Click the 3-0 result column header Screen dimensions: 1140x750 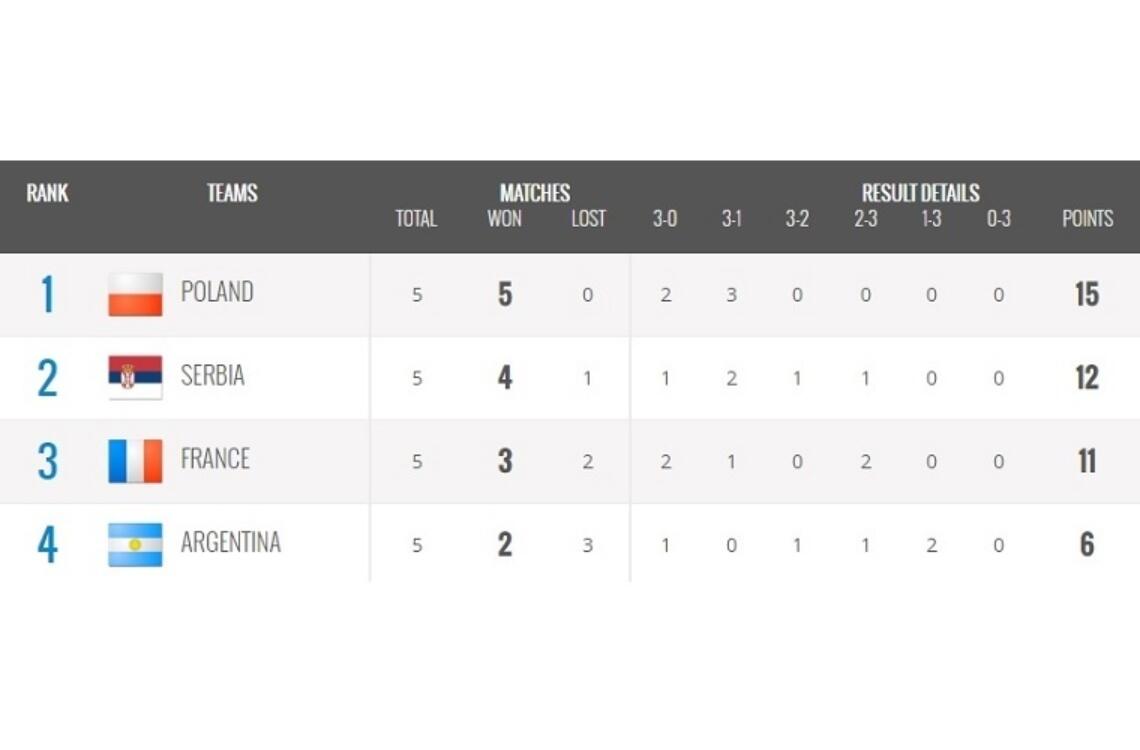(x=665, y=219)
